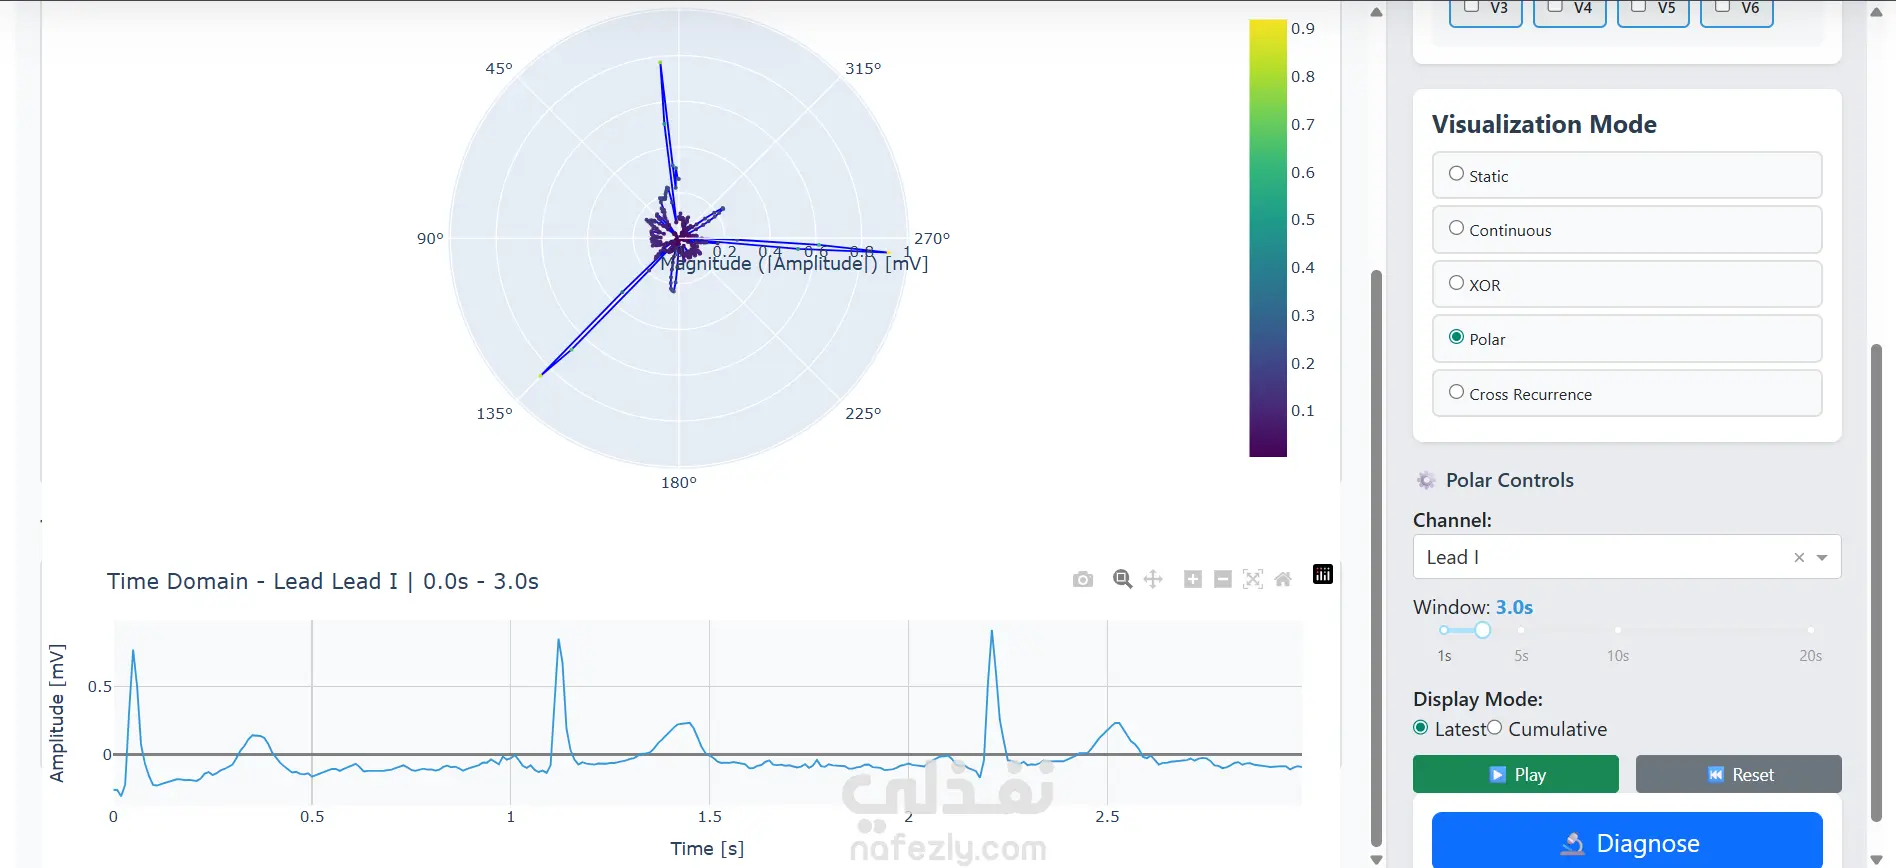This screenshot has height=868, width=1896.
Task: Click the Amplitude [mV] axis label
Action: click(57, 713)
